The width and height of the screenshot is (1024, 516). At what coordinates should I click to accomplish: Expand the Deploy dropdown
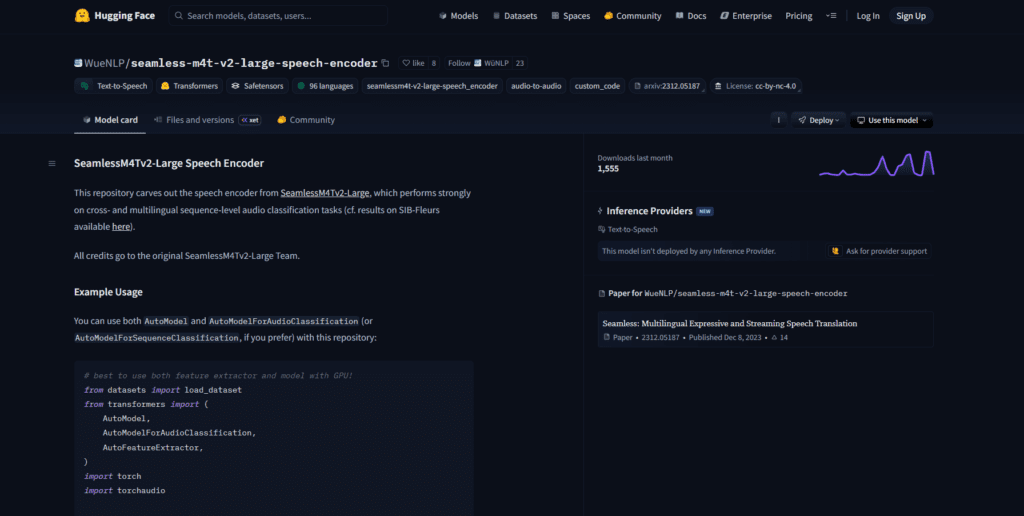[818, 120]
